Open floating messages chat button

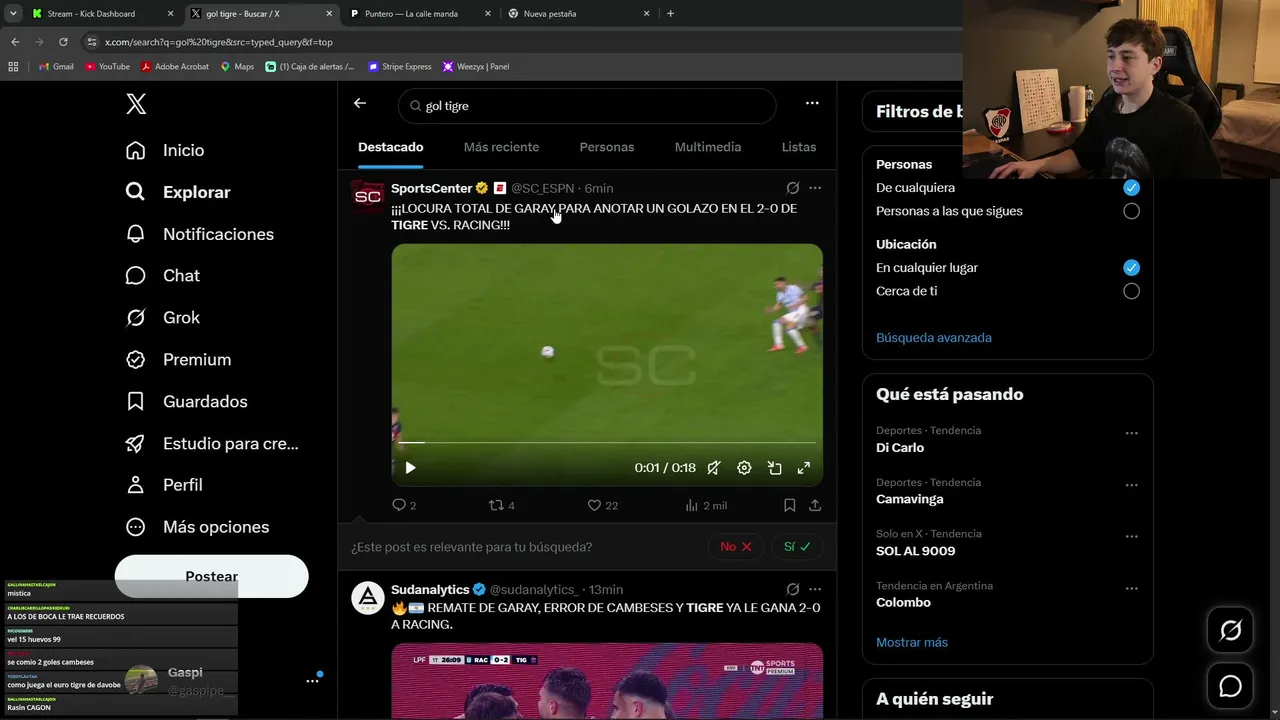pyautogui.click(x=1230, y=686)
